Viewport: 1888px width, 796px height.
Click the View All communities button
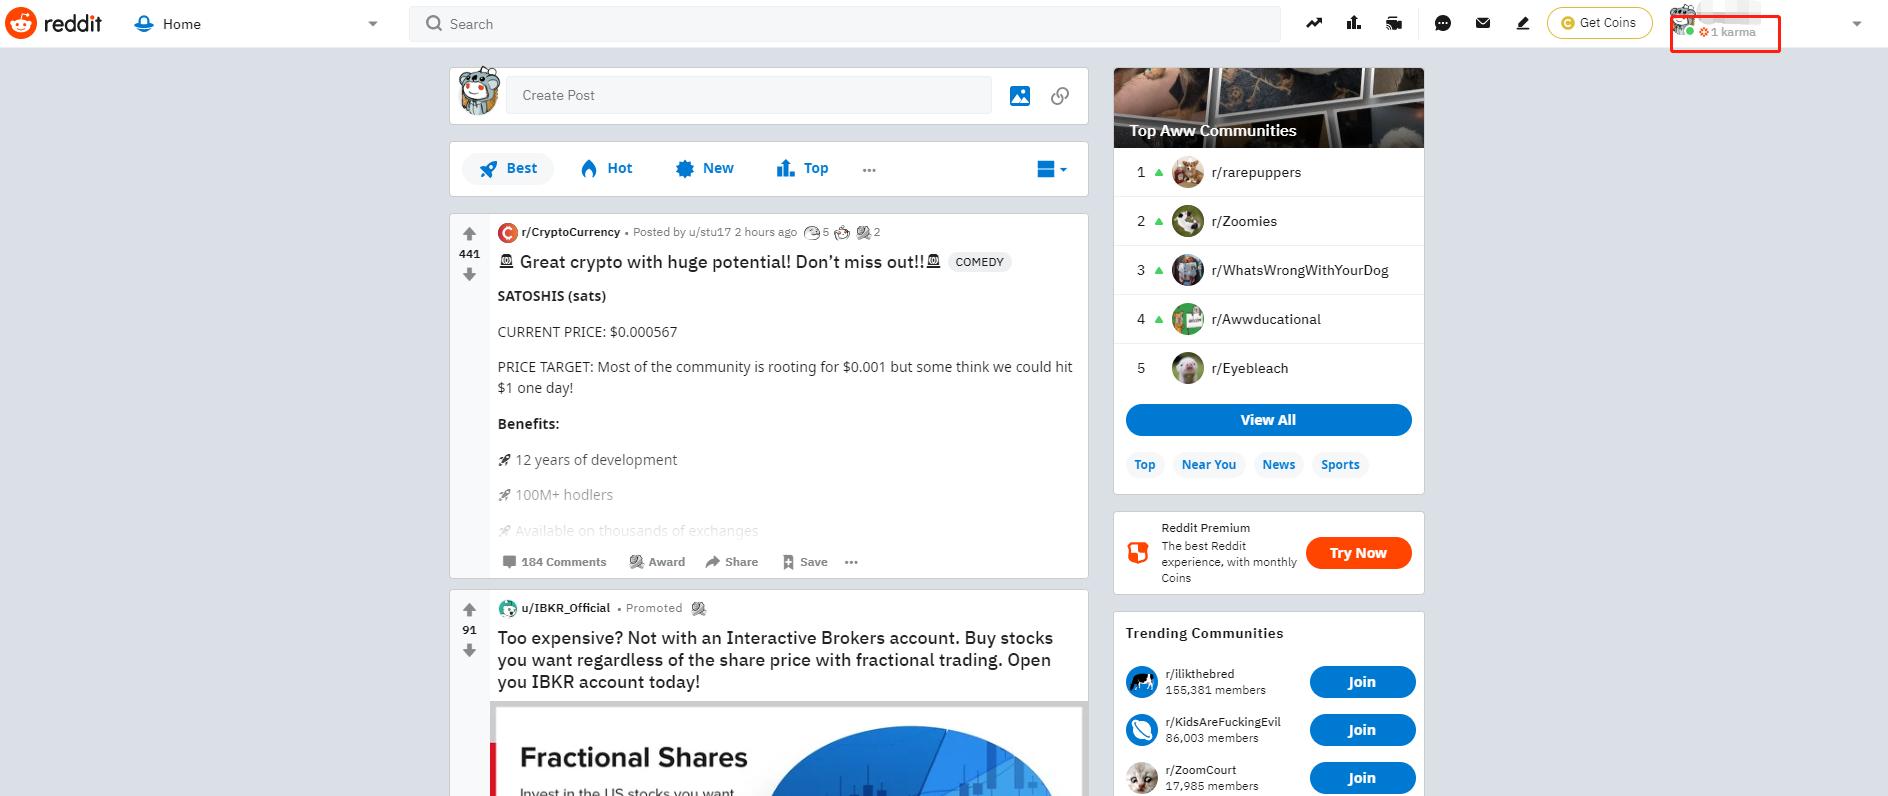pyautogui.click(x=1268, y=420)
